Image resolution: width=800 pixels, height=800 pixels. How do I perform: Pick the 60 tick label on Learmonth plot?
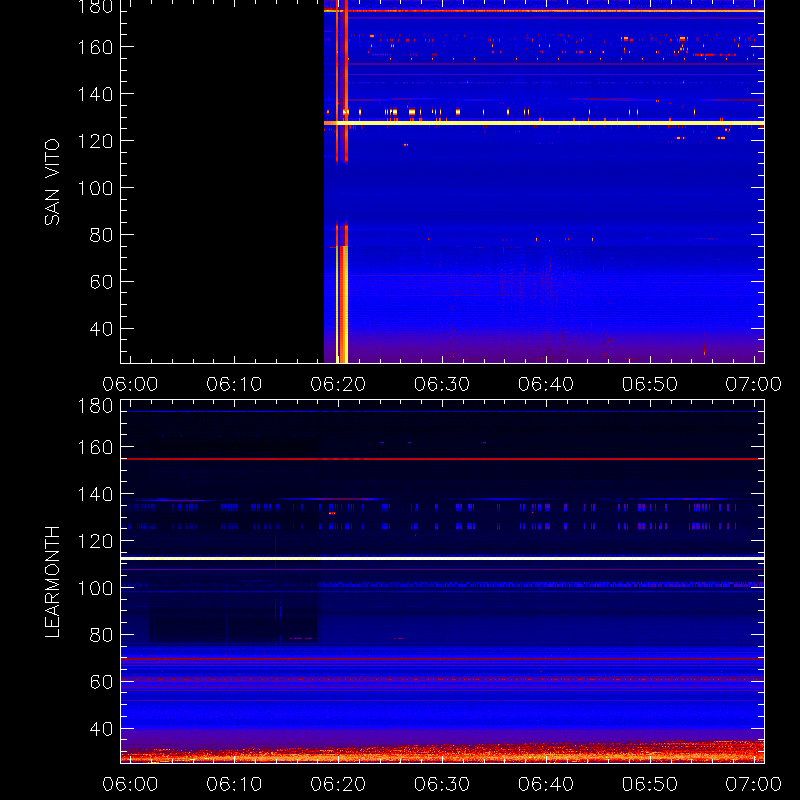(101, 682)
